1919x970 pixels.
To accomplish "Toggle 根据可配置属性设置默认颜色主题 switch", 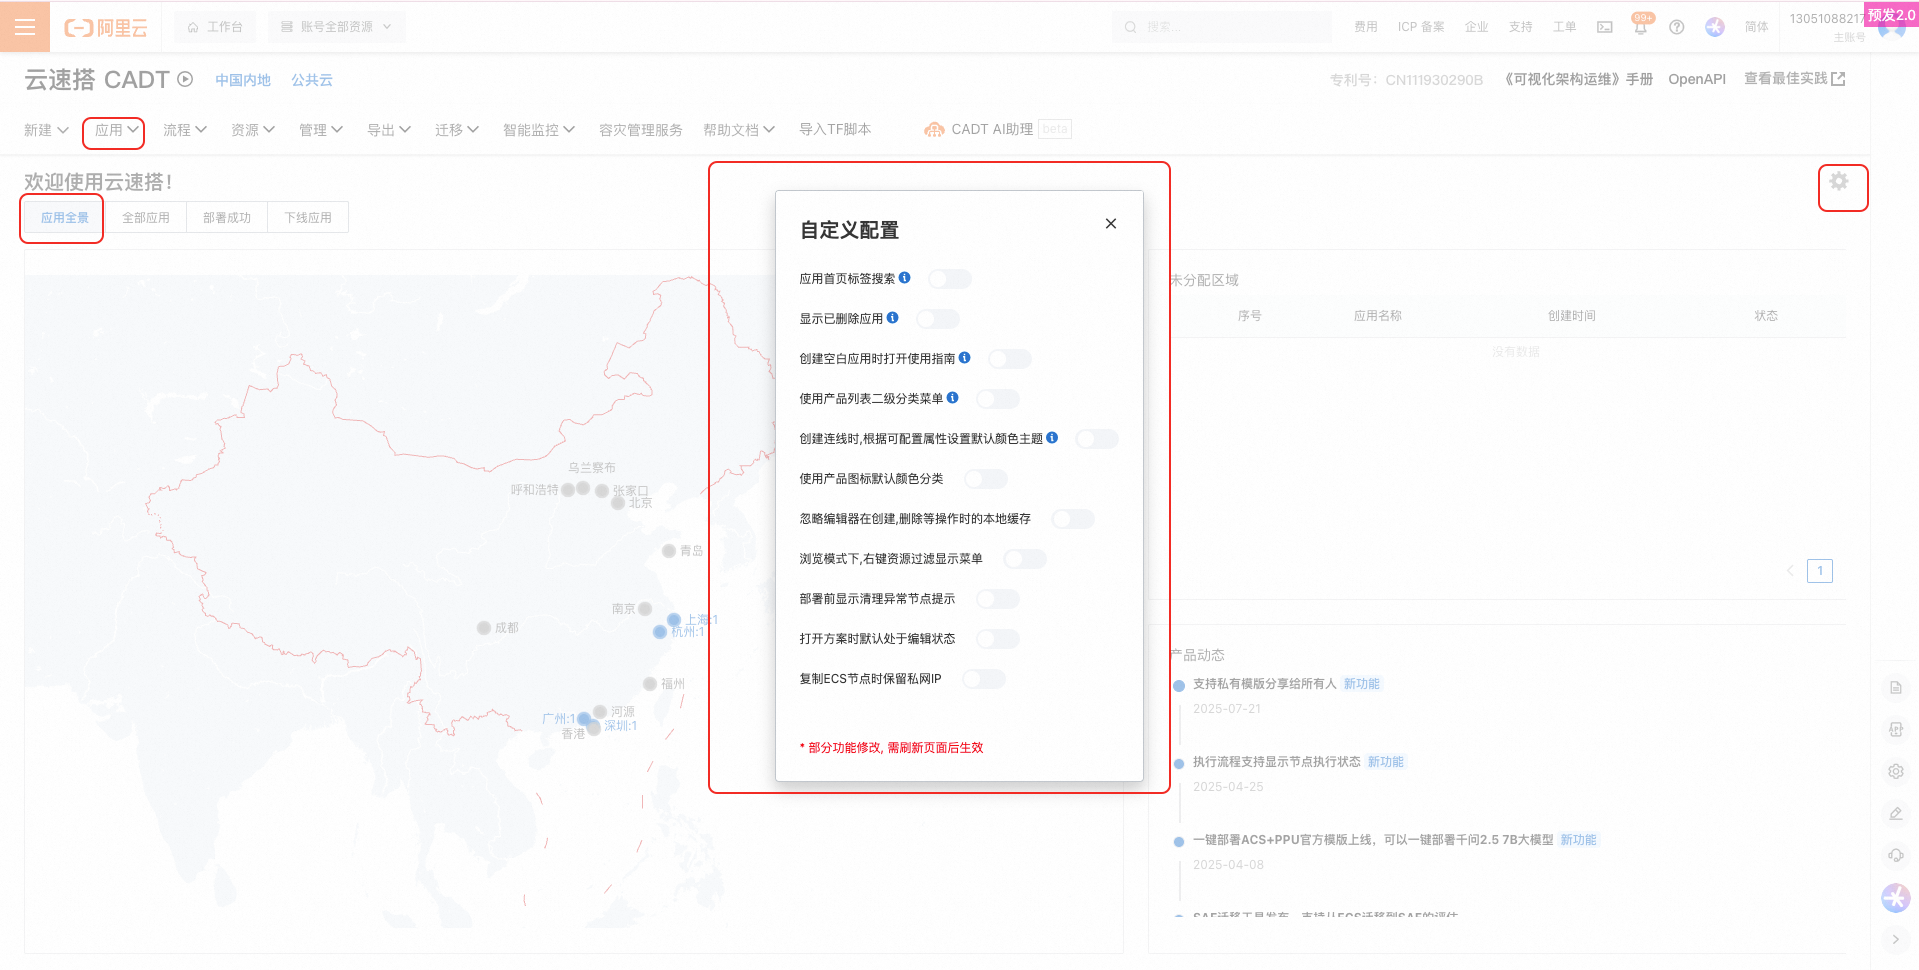I will 1097,439.
